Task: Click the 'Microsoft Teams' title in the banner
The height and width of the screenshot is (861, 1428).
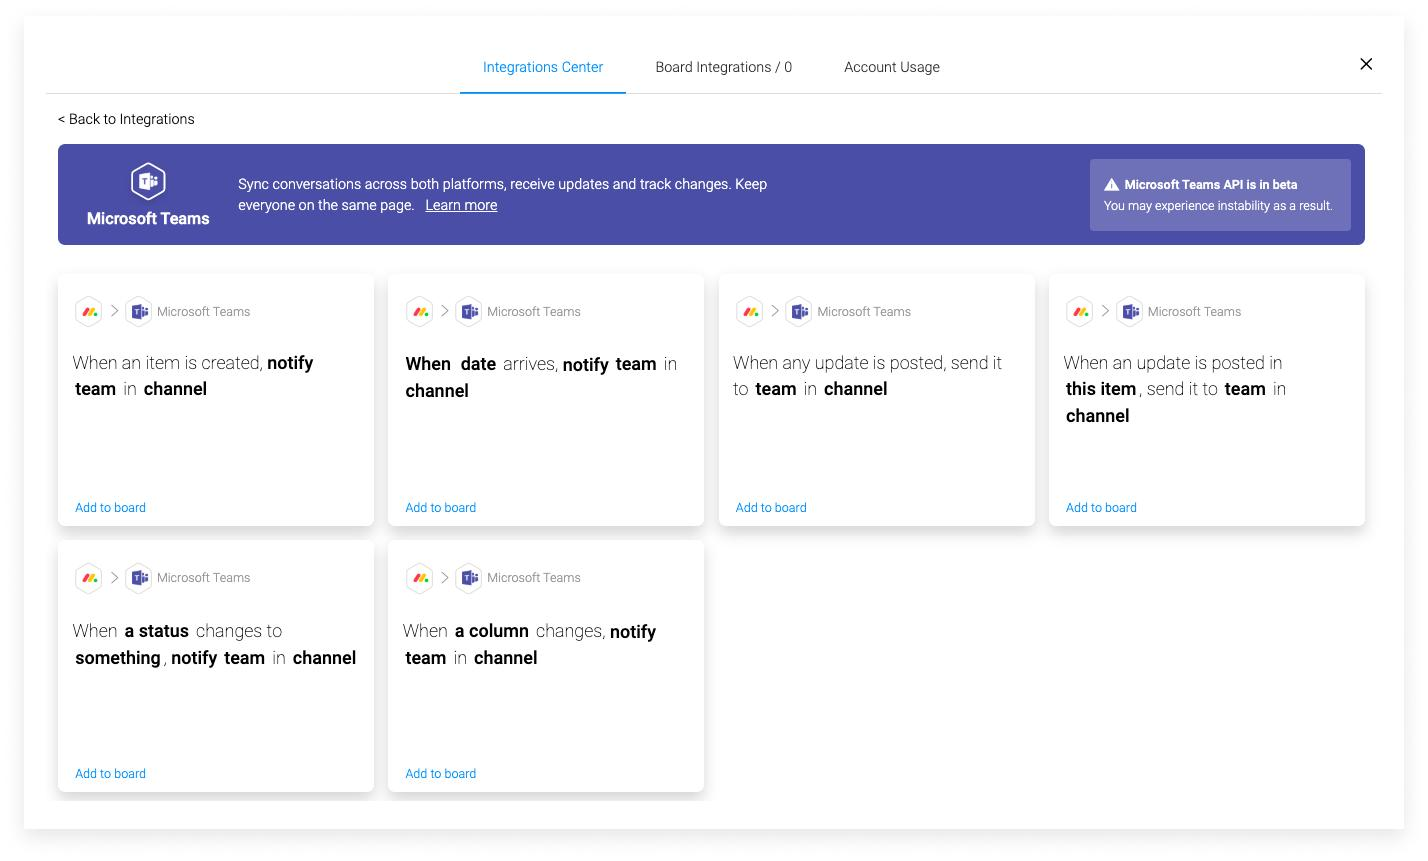Action: [x=148, y=219]
